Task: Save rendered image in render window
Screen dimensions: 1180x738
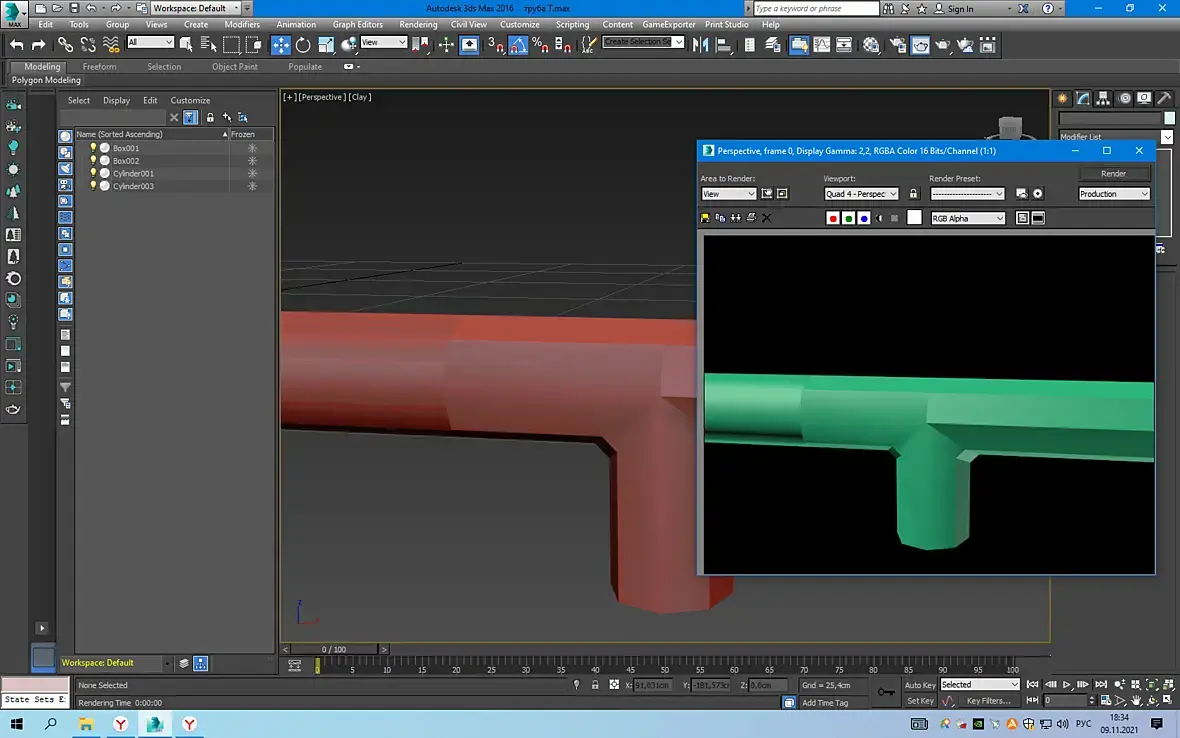Action: click(705, 218)
